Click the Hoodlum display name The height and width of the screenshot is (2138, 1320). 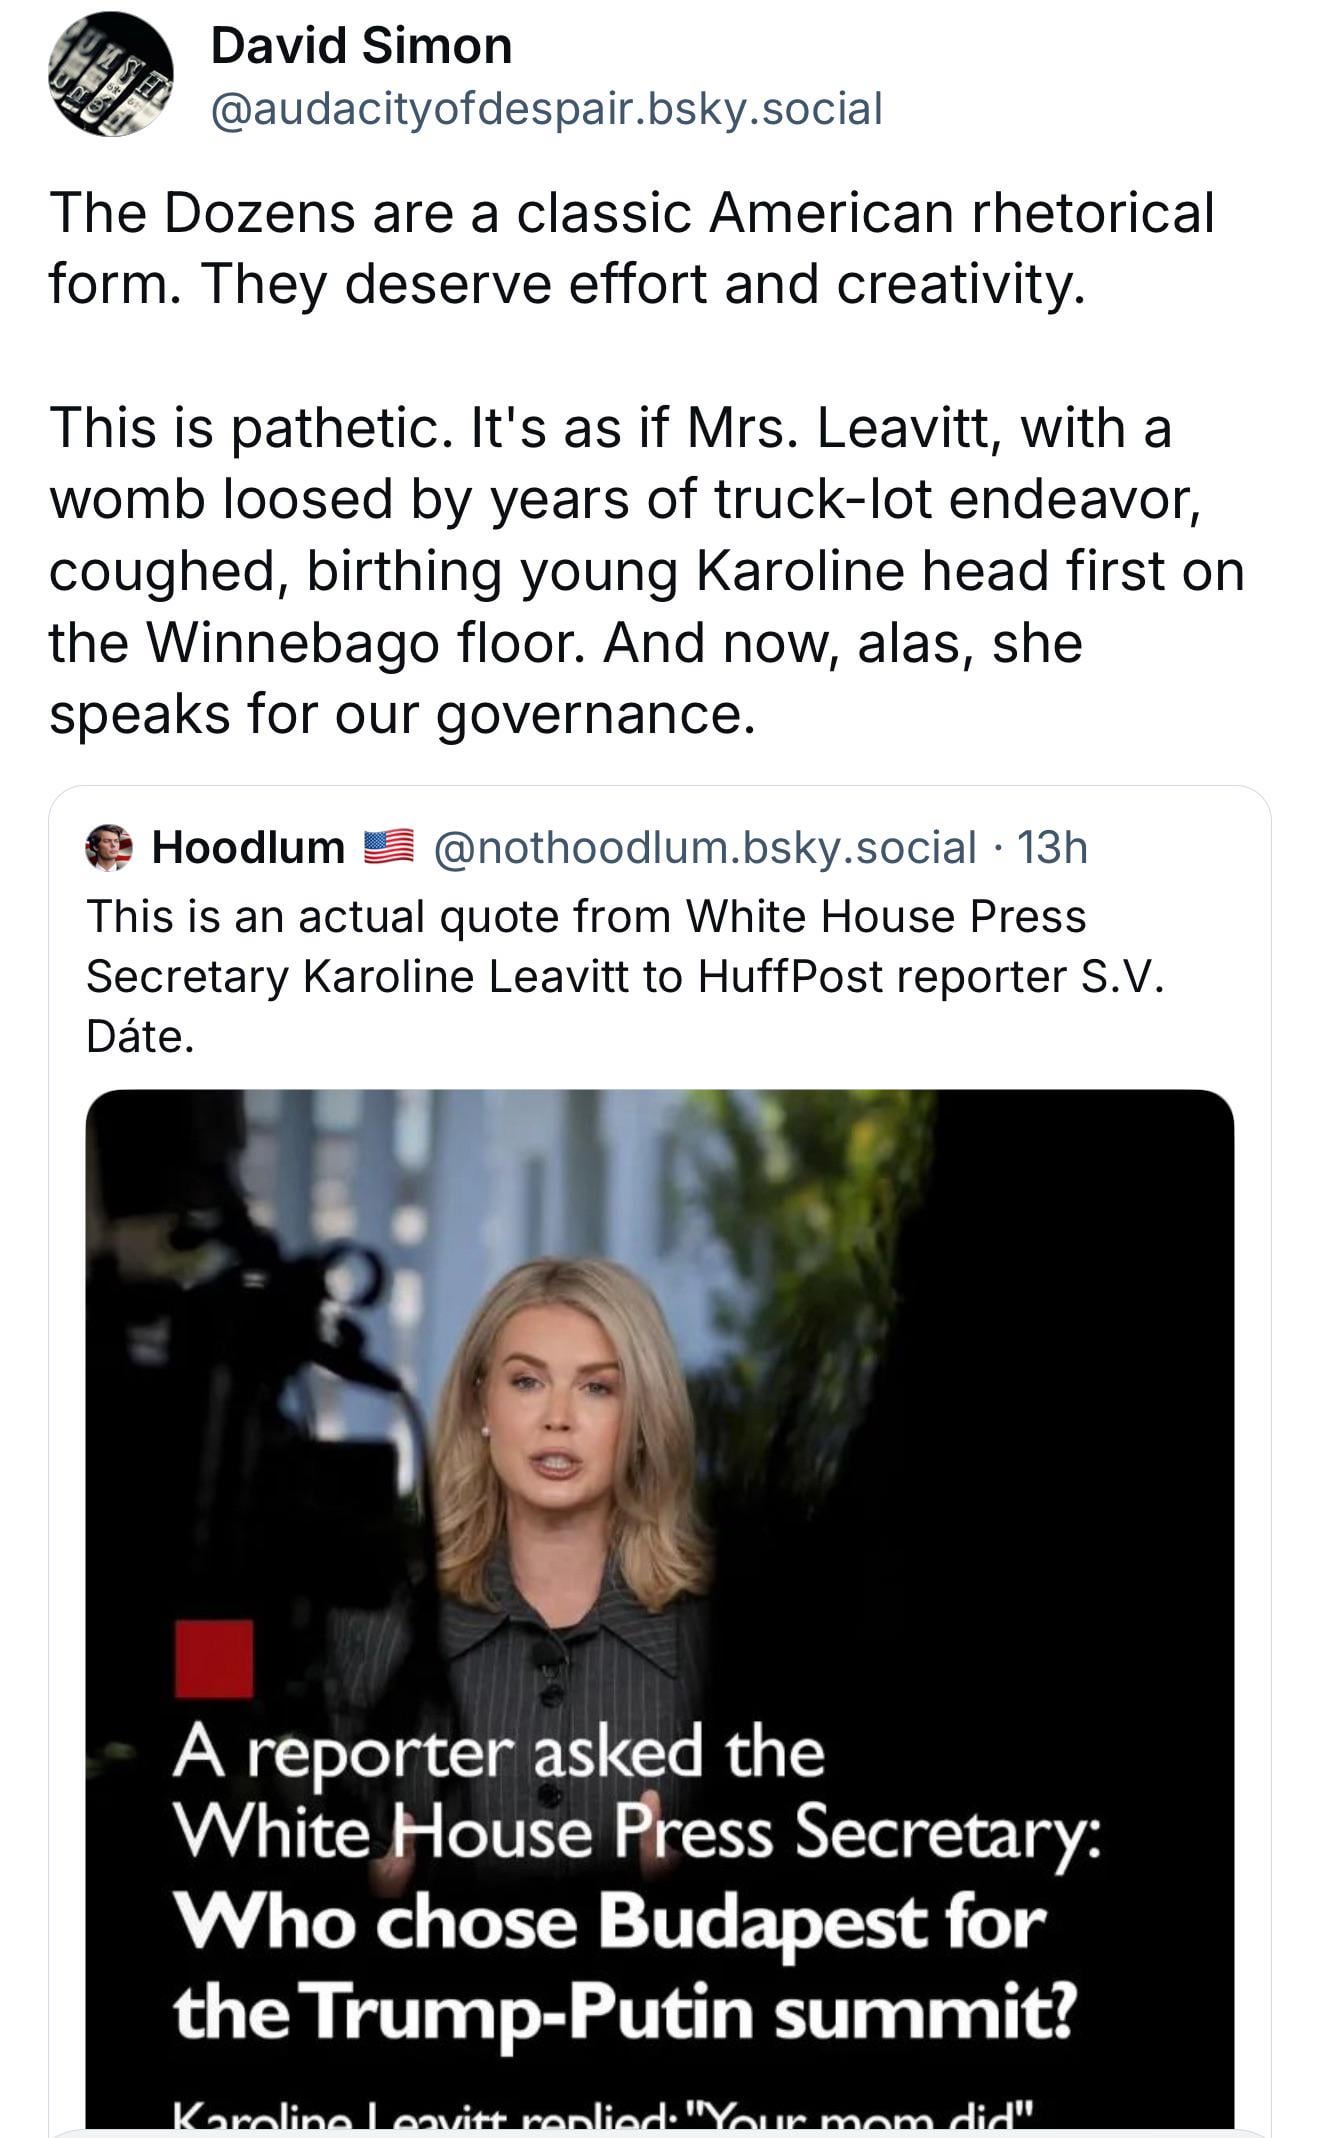248,848
